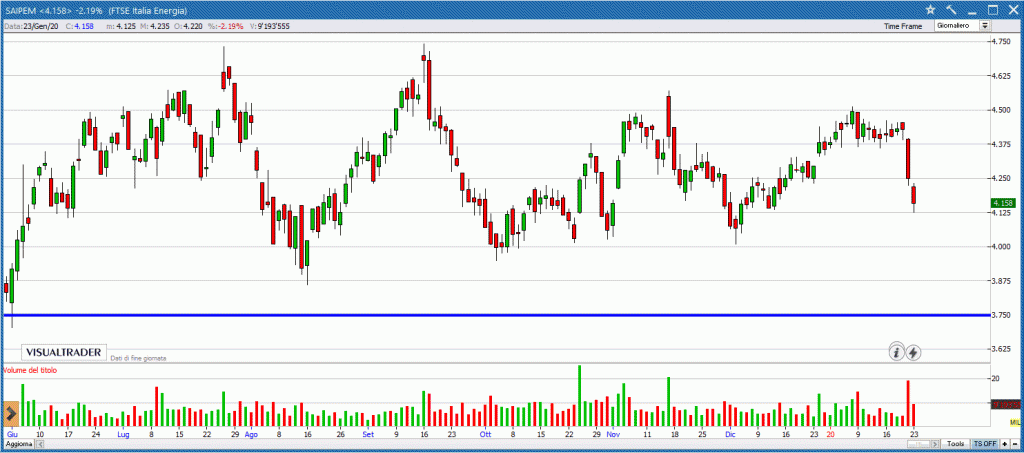Viewport: 1024px width, 453px height.
Task: Click the 4.000 price axis label
Action: (1002, 246)
